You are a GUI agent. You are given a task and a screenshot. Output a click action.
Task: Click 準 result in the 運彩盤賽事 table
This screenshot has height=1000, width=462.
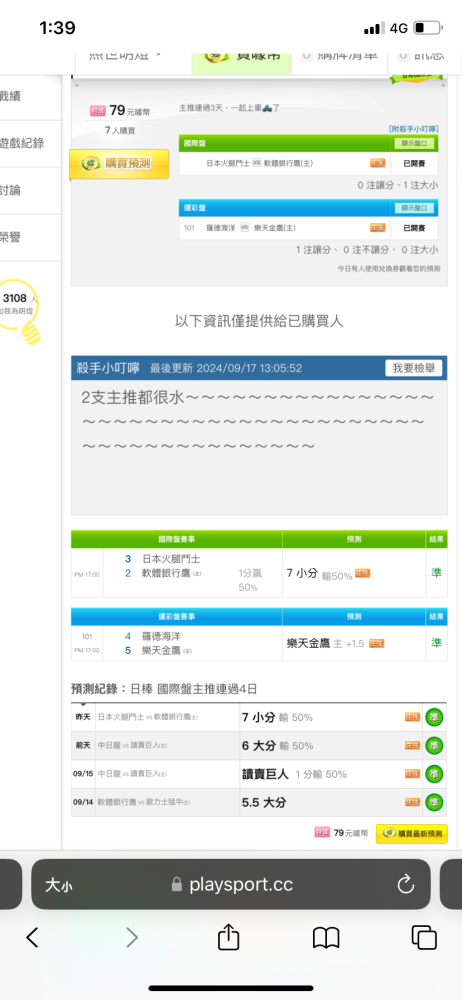[436, 643]
